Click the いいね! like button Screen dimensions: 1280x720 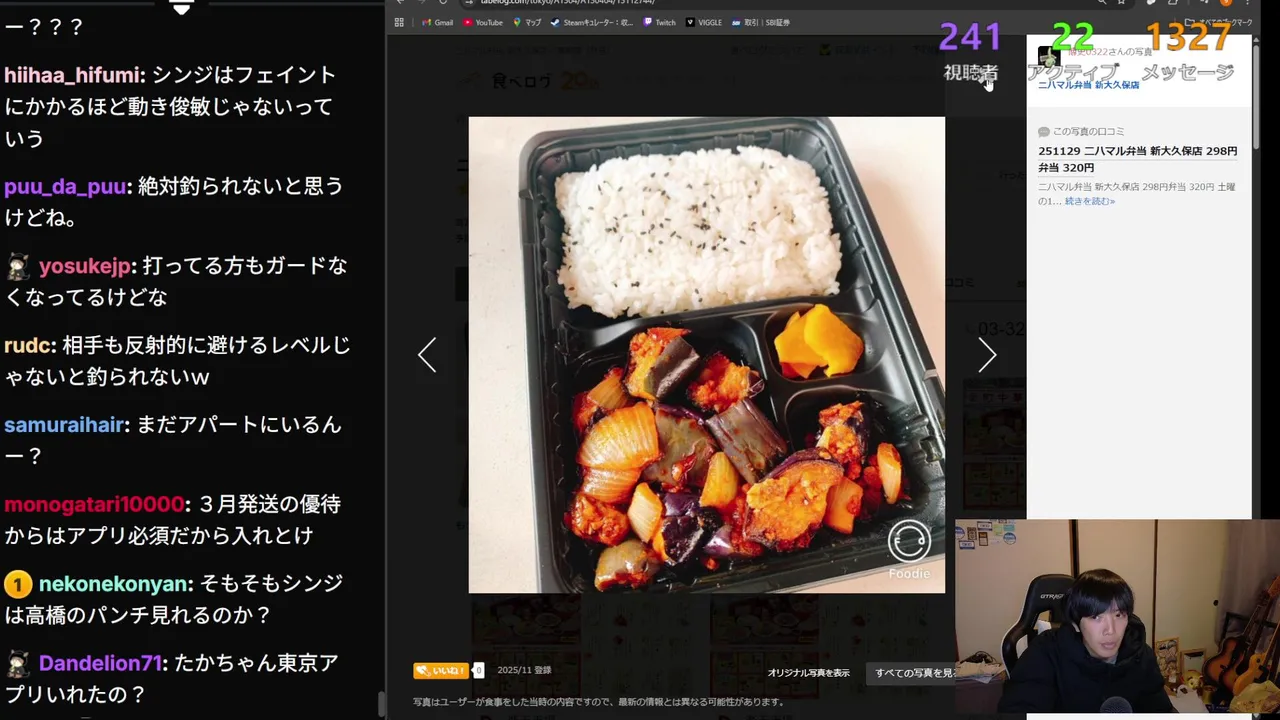coord(441,670)
